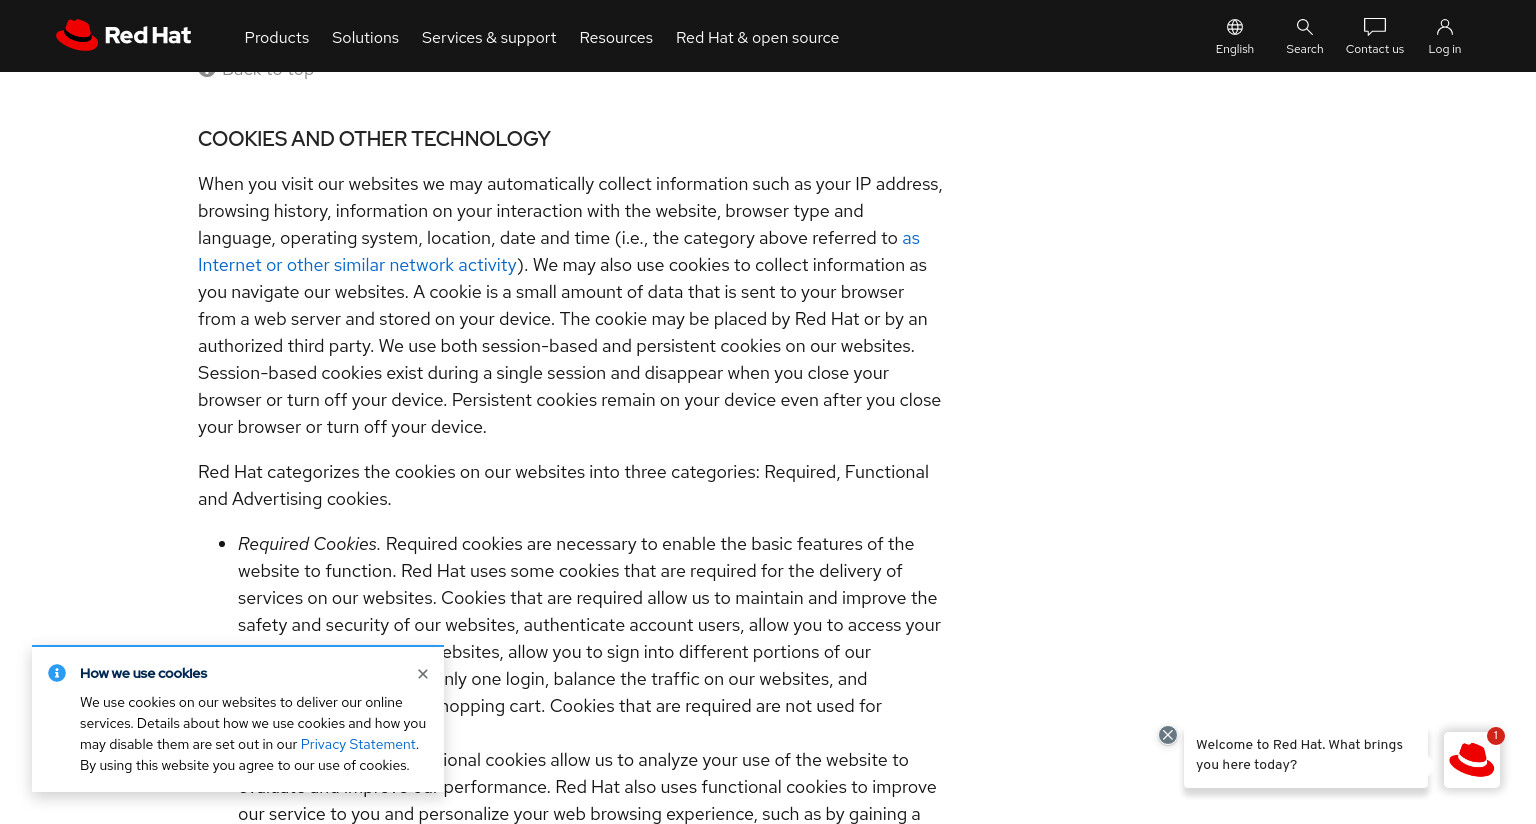
Task: Open Red Hat & open source menu
Action: click(x=757, y=37)
